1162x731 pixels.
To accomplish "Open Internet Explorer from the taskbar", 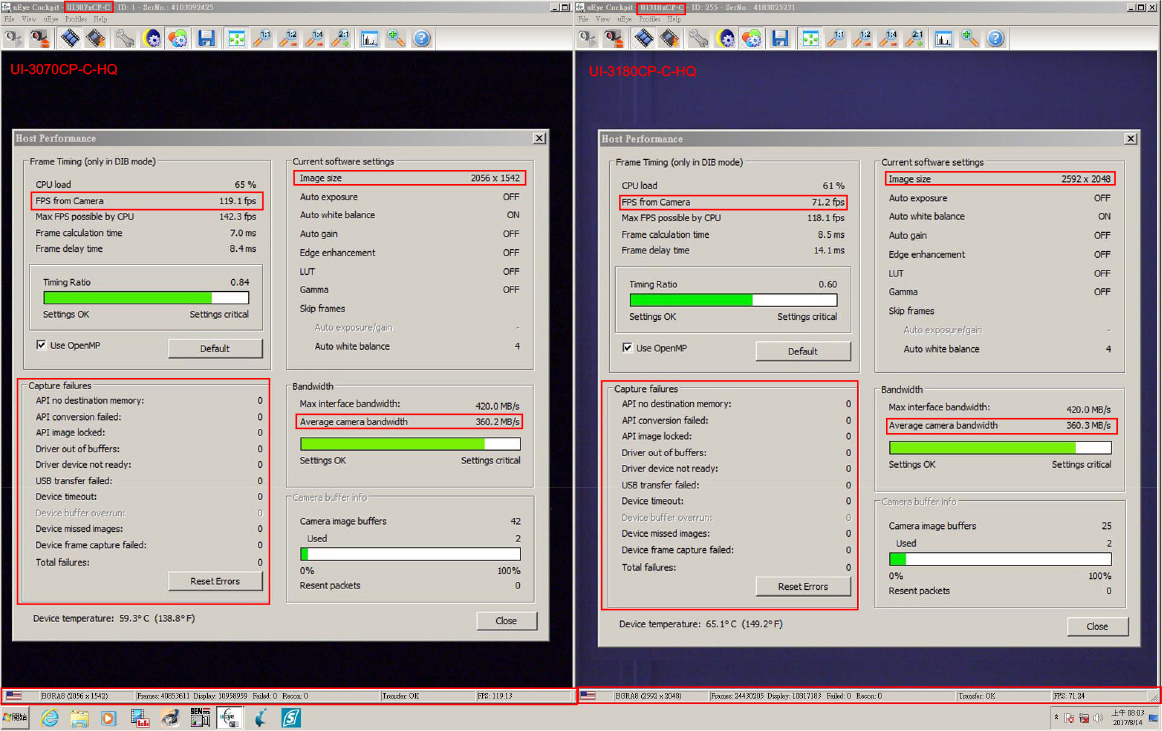I will pos(49,717).
